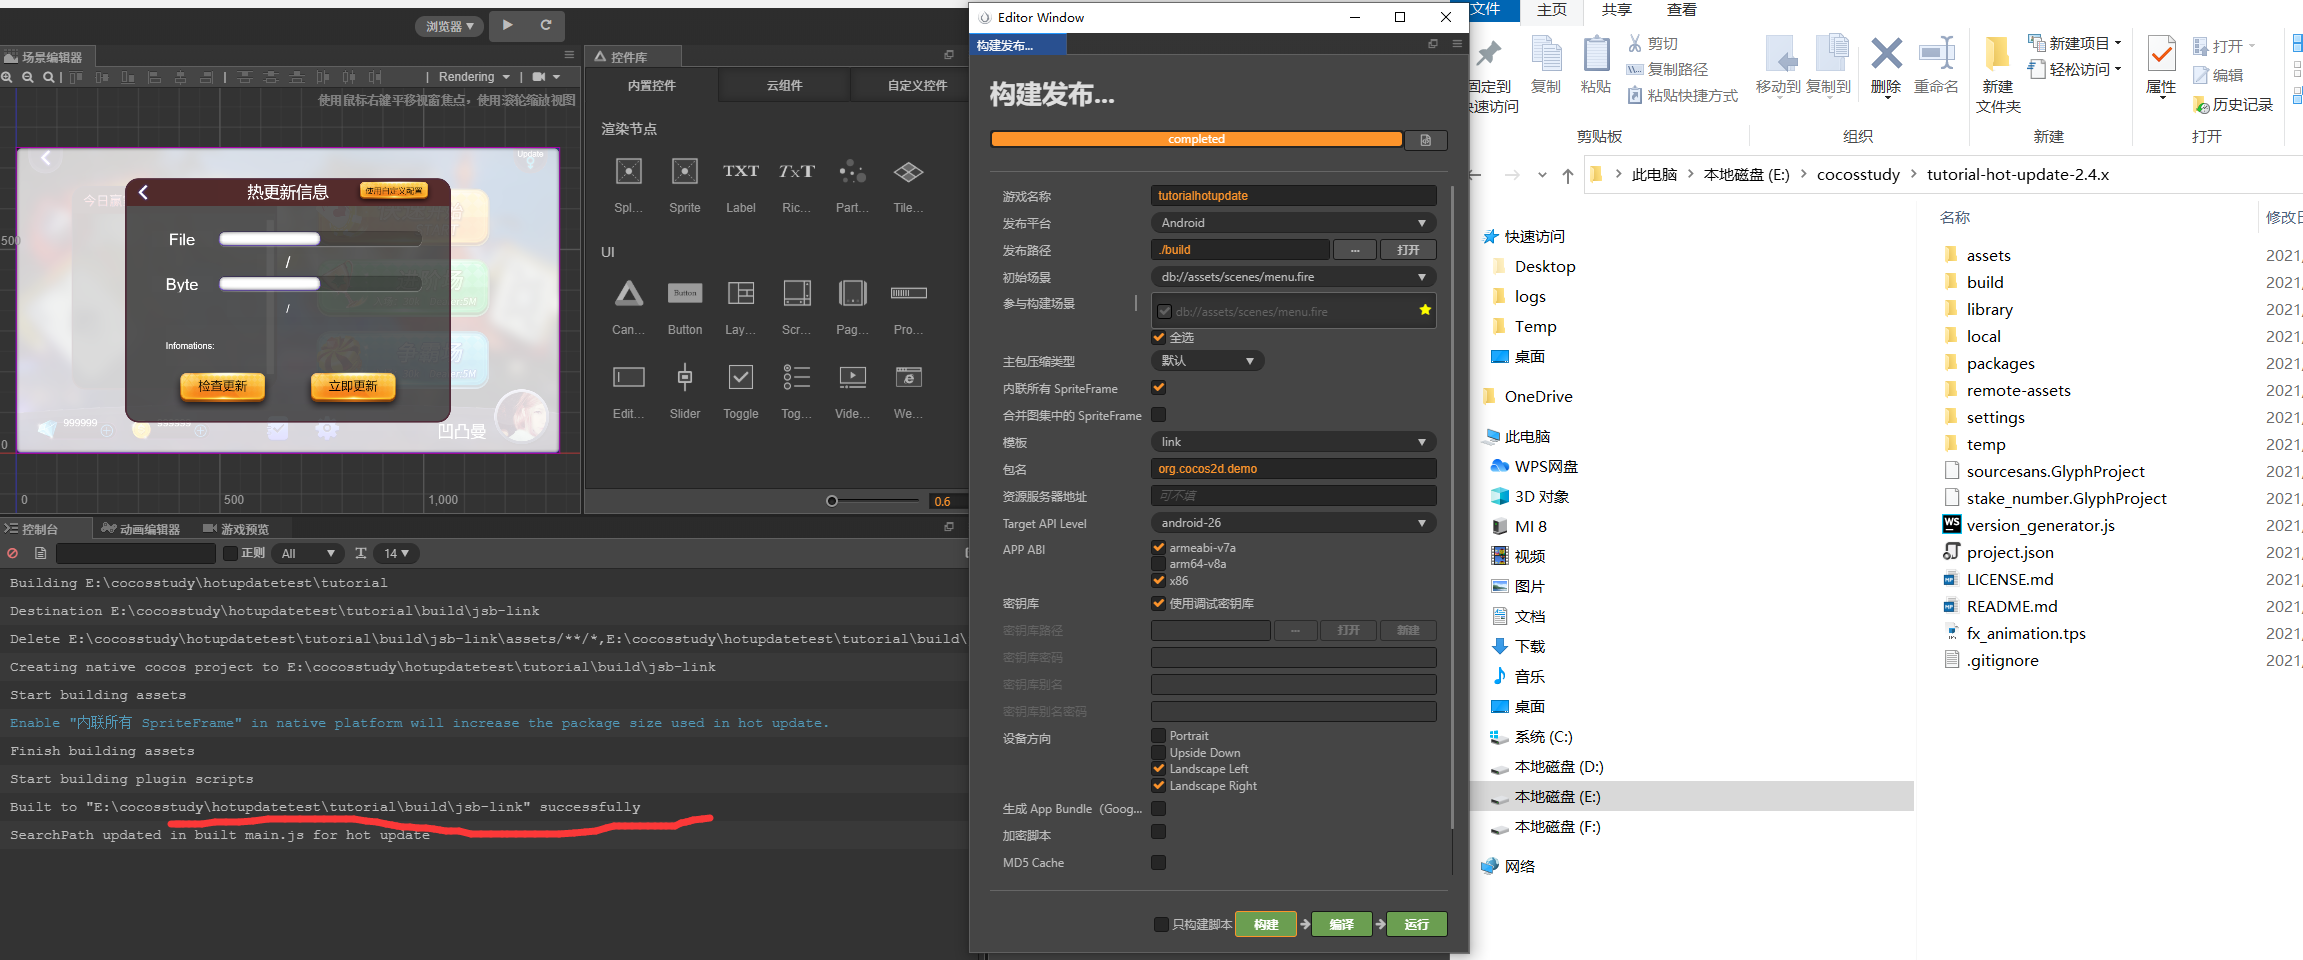This screenshot has height=960, width=2303.
Task: Toggle the x86 APP ABI checkbox
Action: (1159, 581)
